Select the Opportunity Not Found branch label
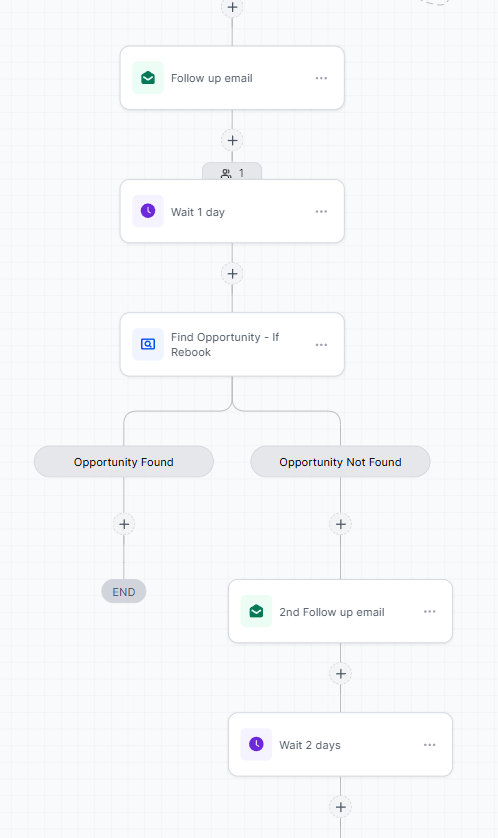 click(340, 462)
